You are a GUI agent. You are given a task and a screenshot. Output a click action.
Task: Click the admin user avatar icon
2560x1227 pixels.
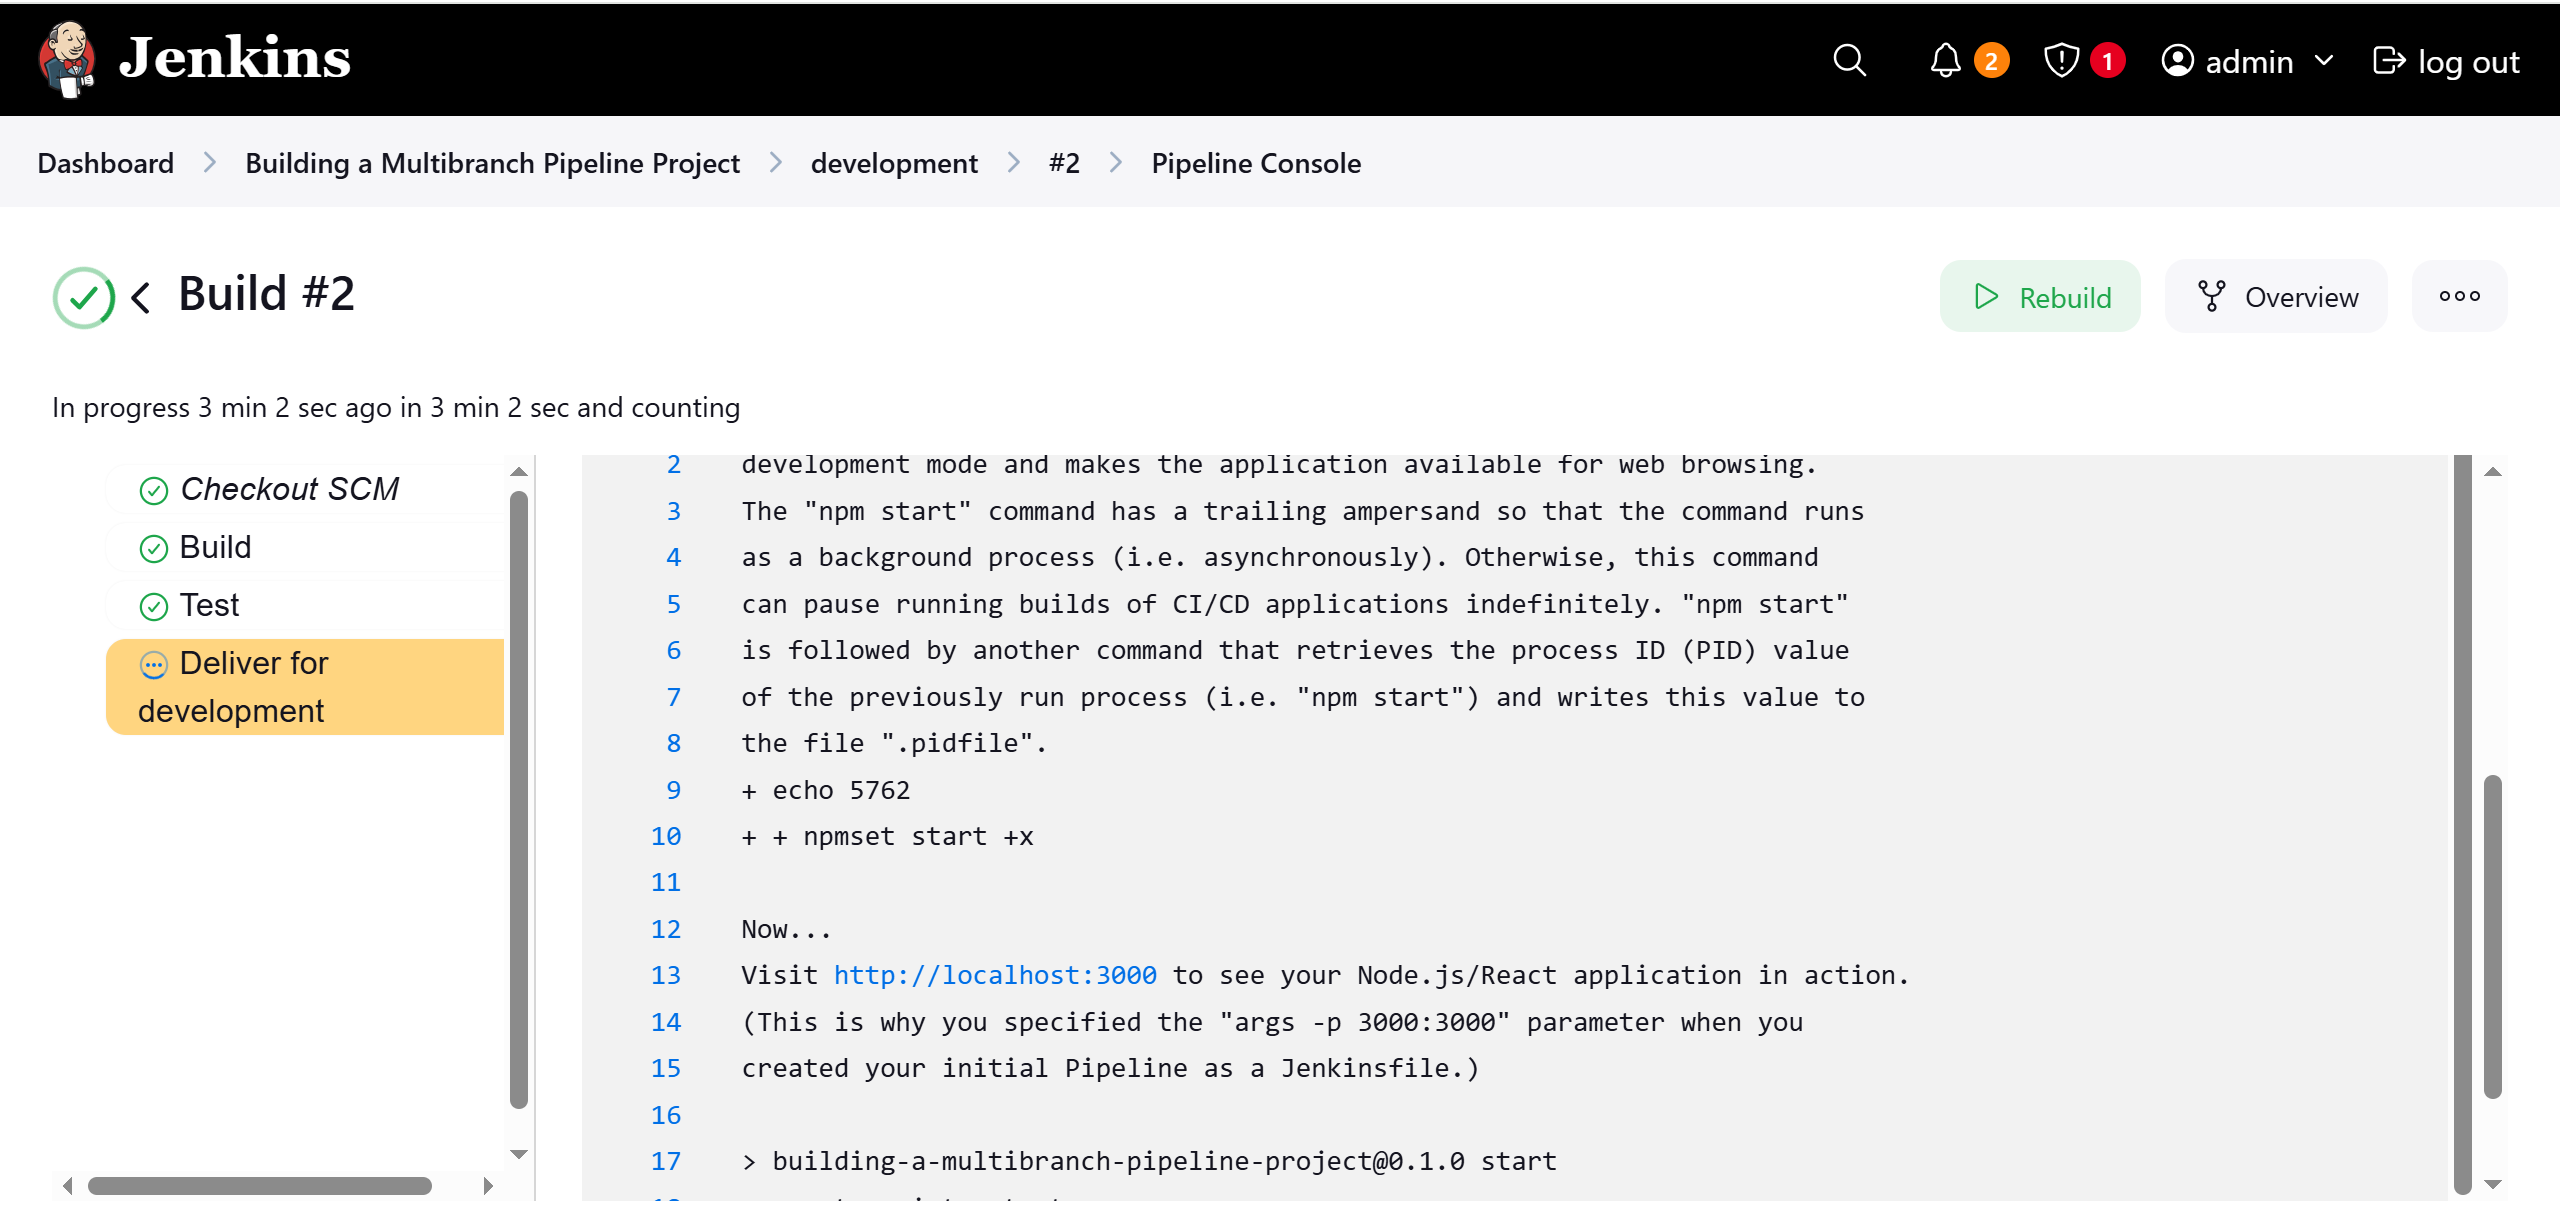pos(2177,60)
